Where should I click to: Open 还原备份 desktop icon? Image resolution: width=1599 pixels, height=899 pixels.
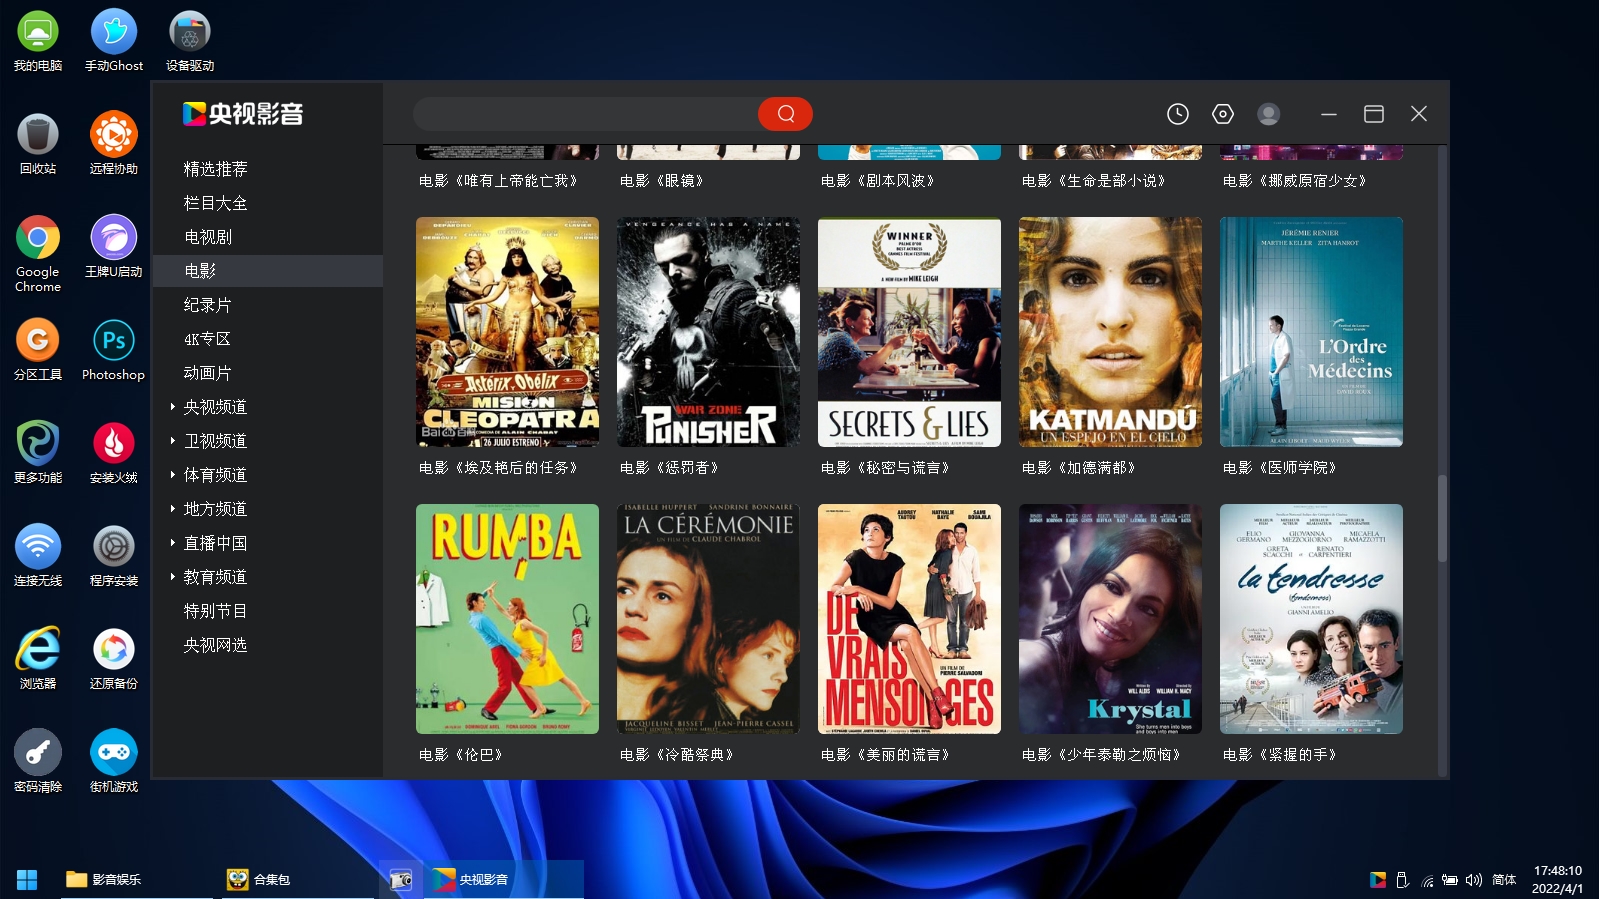(114, 659)
